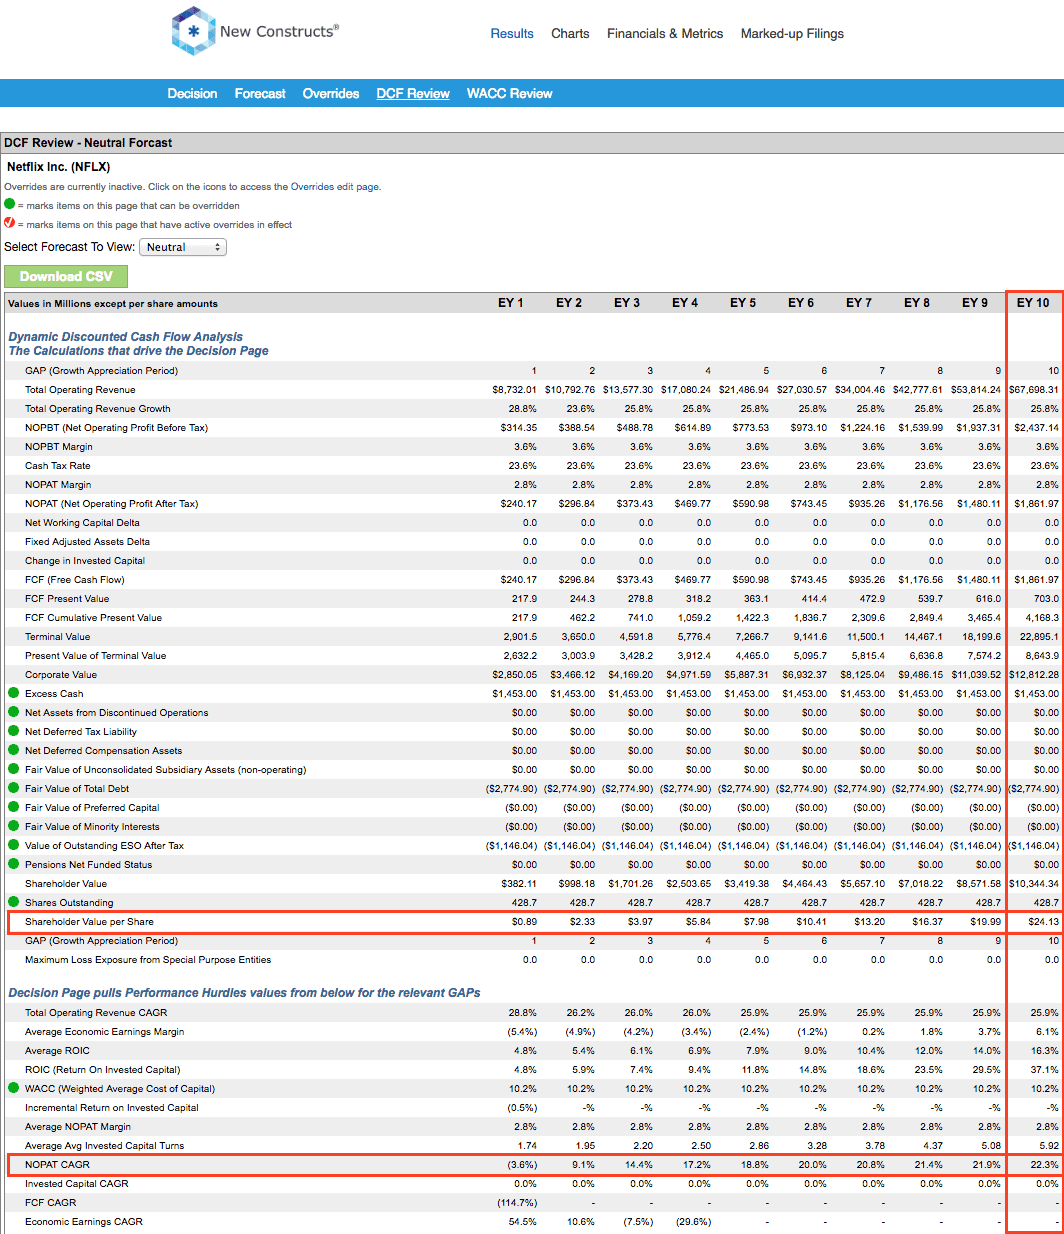Click the override dot for Net Assets from Discontinued Operations
The width and height of the screenshot is (1064, 1234).
pyautogui.click(x=13, y=712)
